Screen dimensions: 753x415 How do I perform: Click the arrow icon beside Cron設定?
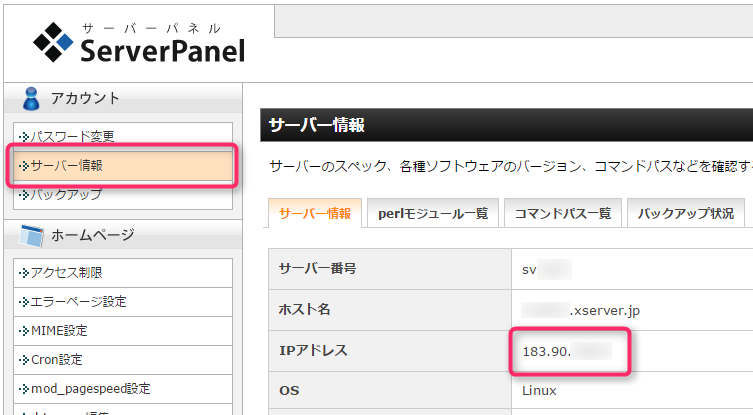pos(24,360)
